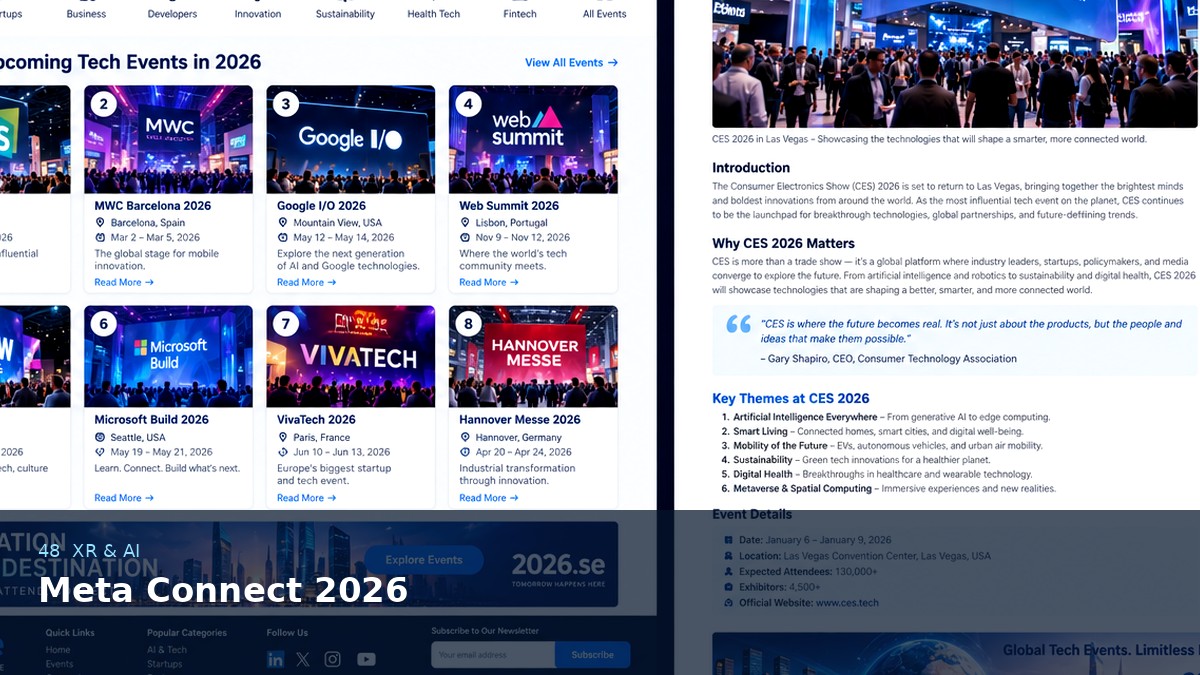Click number 2 badge on MWC card
The width and height of the screenshot is (1200, 675).
point(103,104)
